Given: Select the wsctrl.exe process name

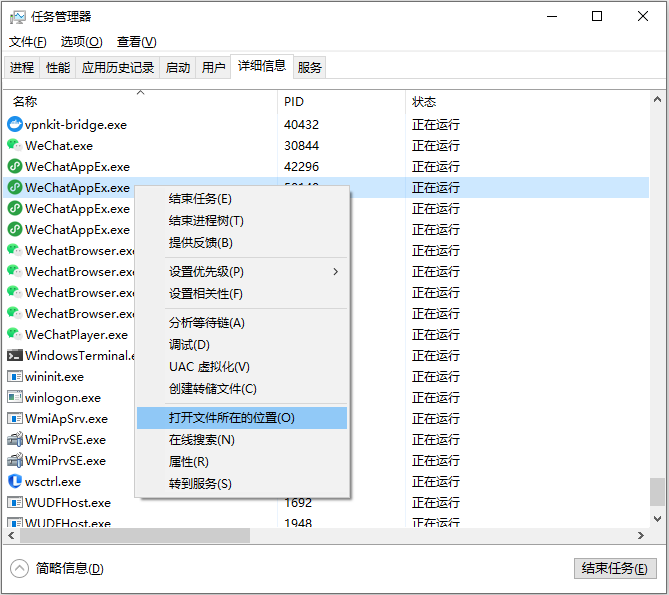Looking at the screenshot, I should [x=53, y=482].
